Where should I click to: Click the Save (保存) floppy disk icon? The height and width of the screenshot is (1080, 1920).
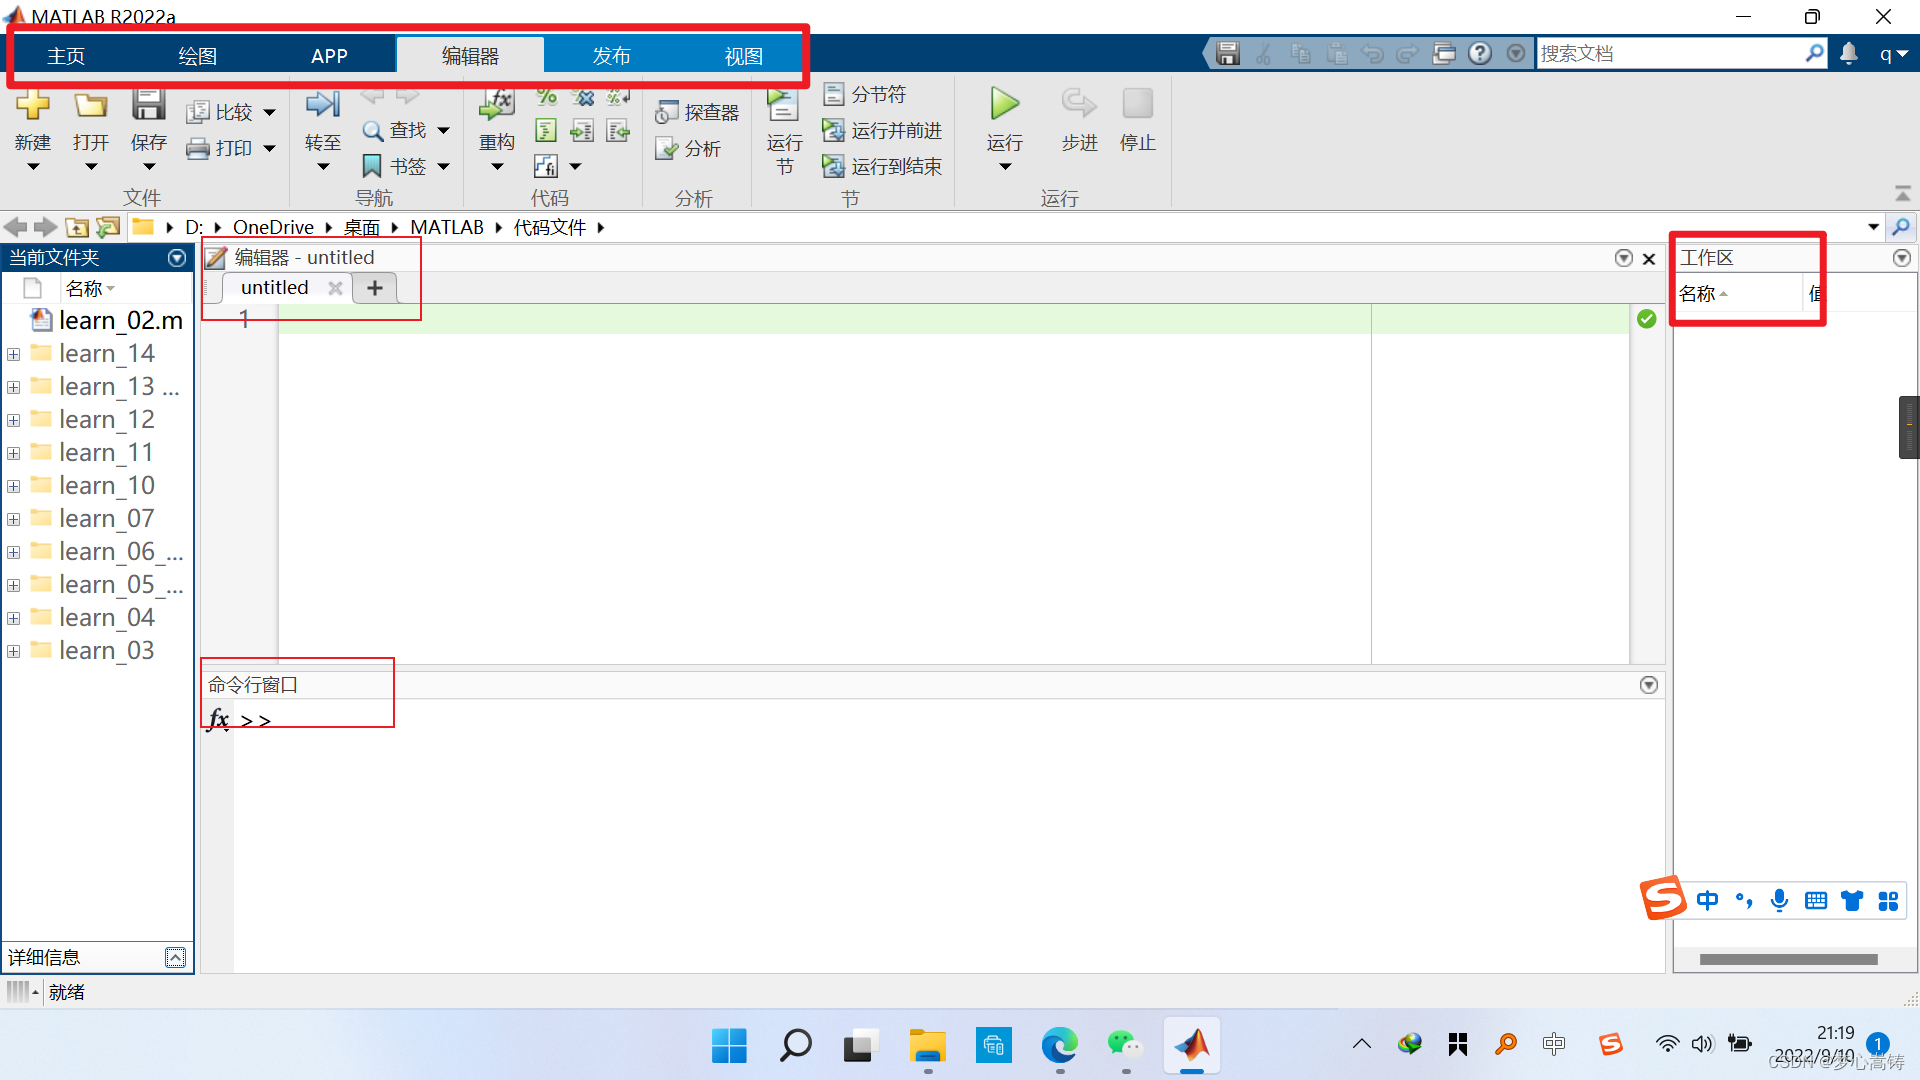[148, 105]
